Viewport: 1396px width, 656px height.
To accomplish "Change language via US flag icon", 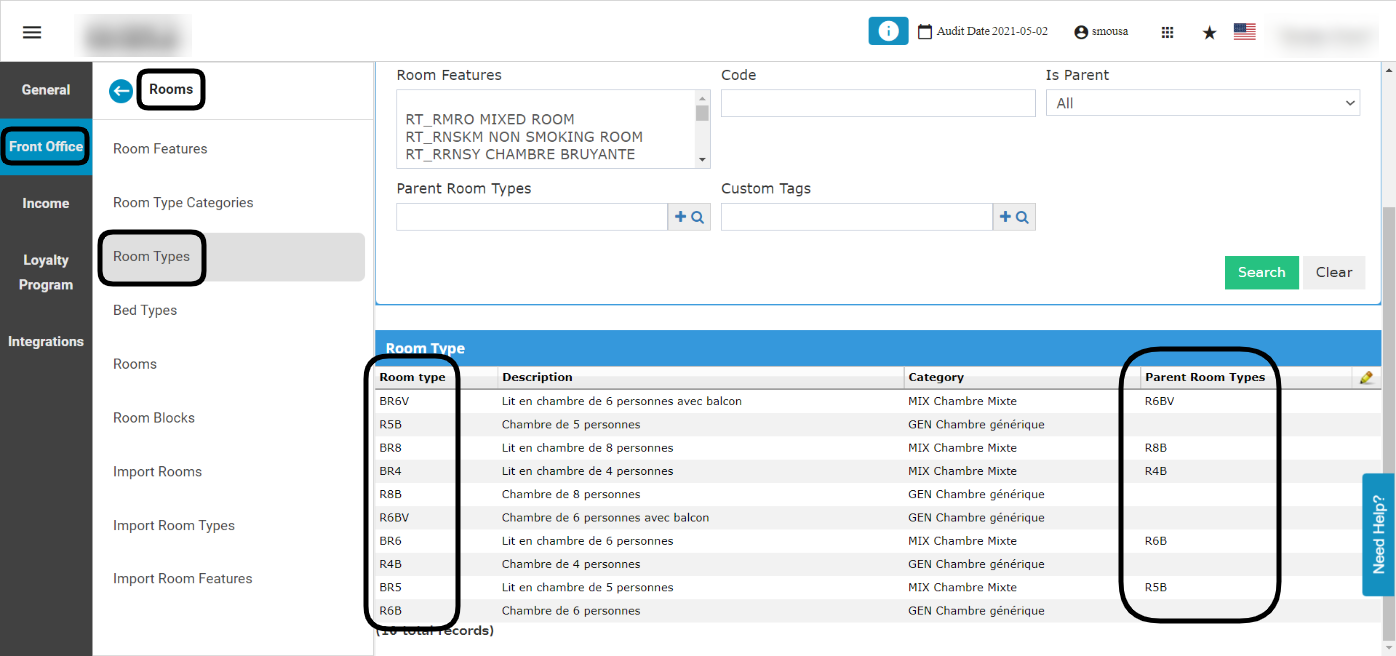I will [1244, 32].
